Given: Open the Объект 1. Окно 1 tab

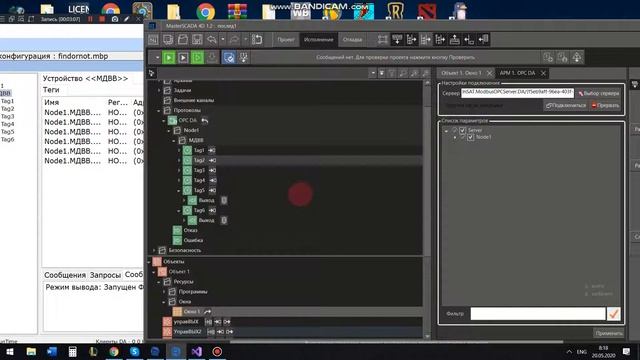Looking at the screenshot, I should (461, 73).
